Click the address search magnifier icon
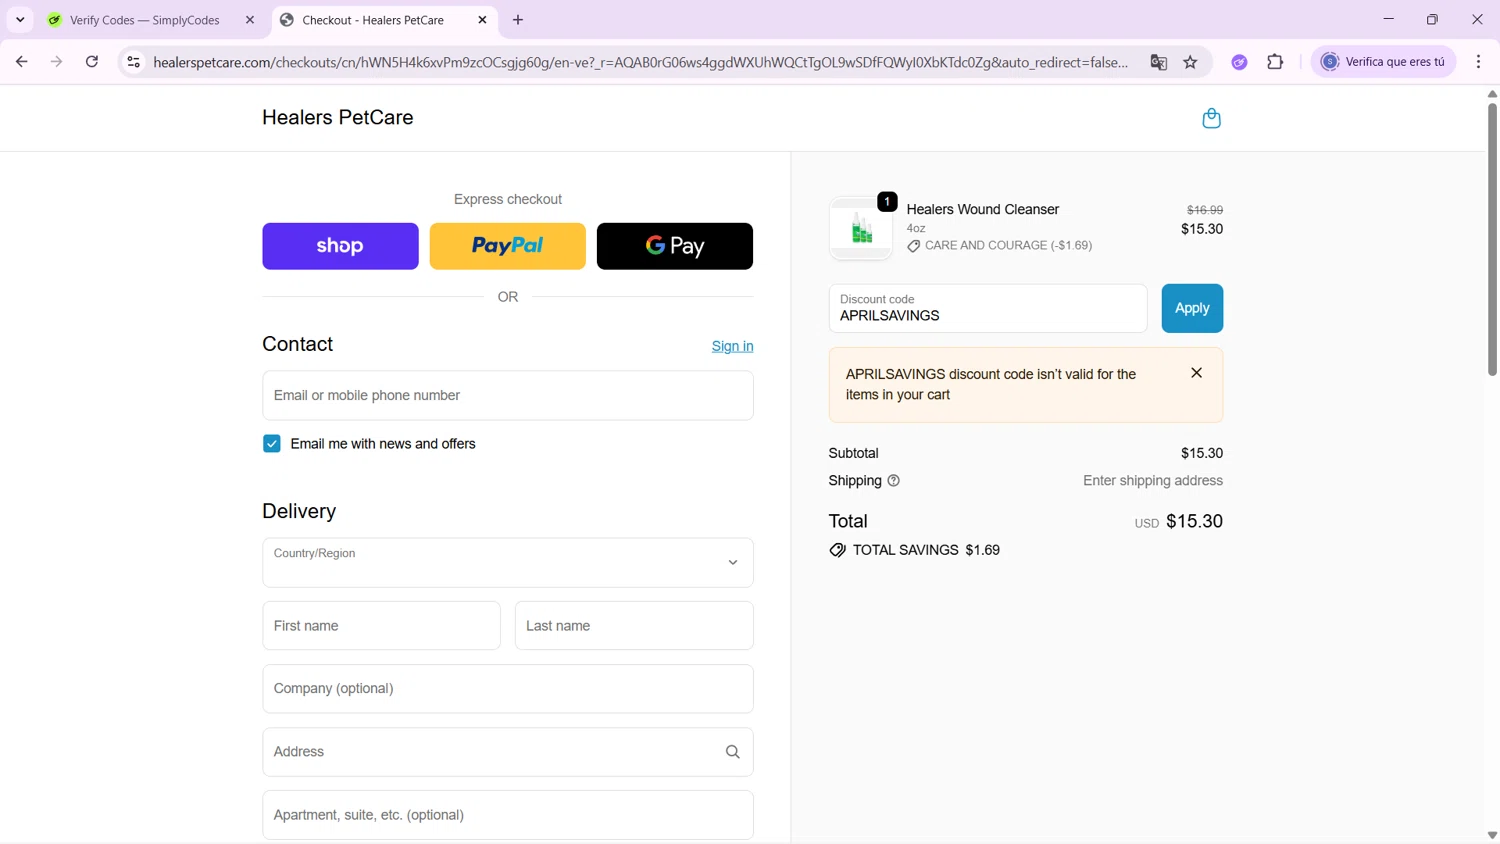Screen dimensions: 1500x844 [x=733, y=752]
